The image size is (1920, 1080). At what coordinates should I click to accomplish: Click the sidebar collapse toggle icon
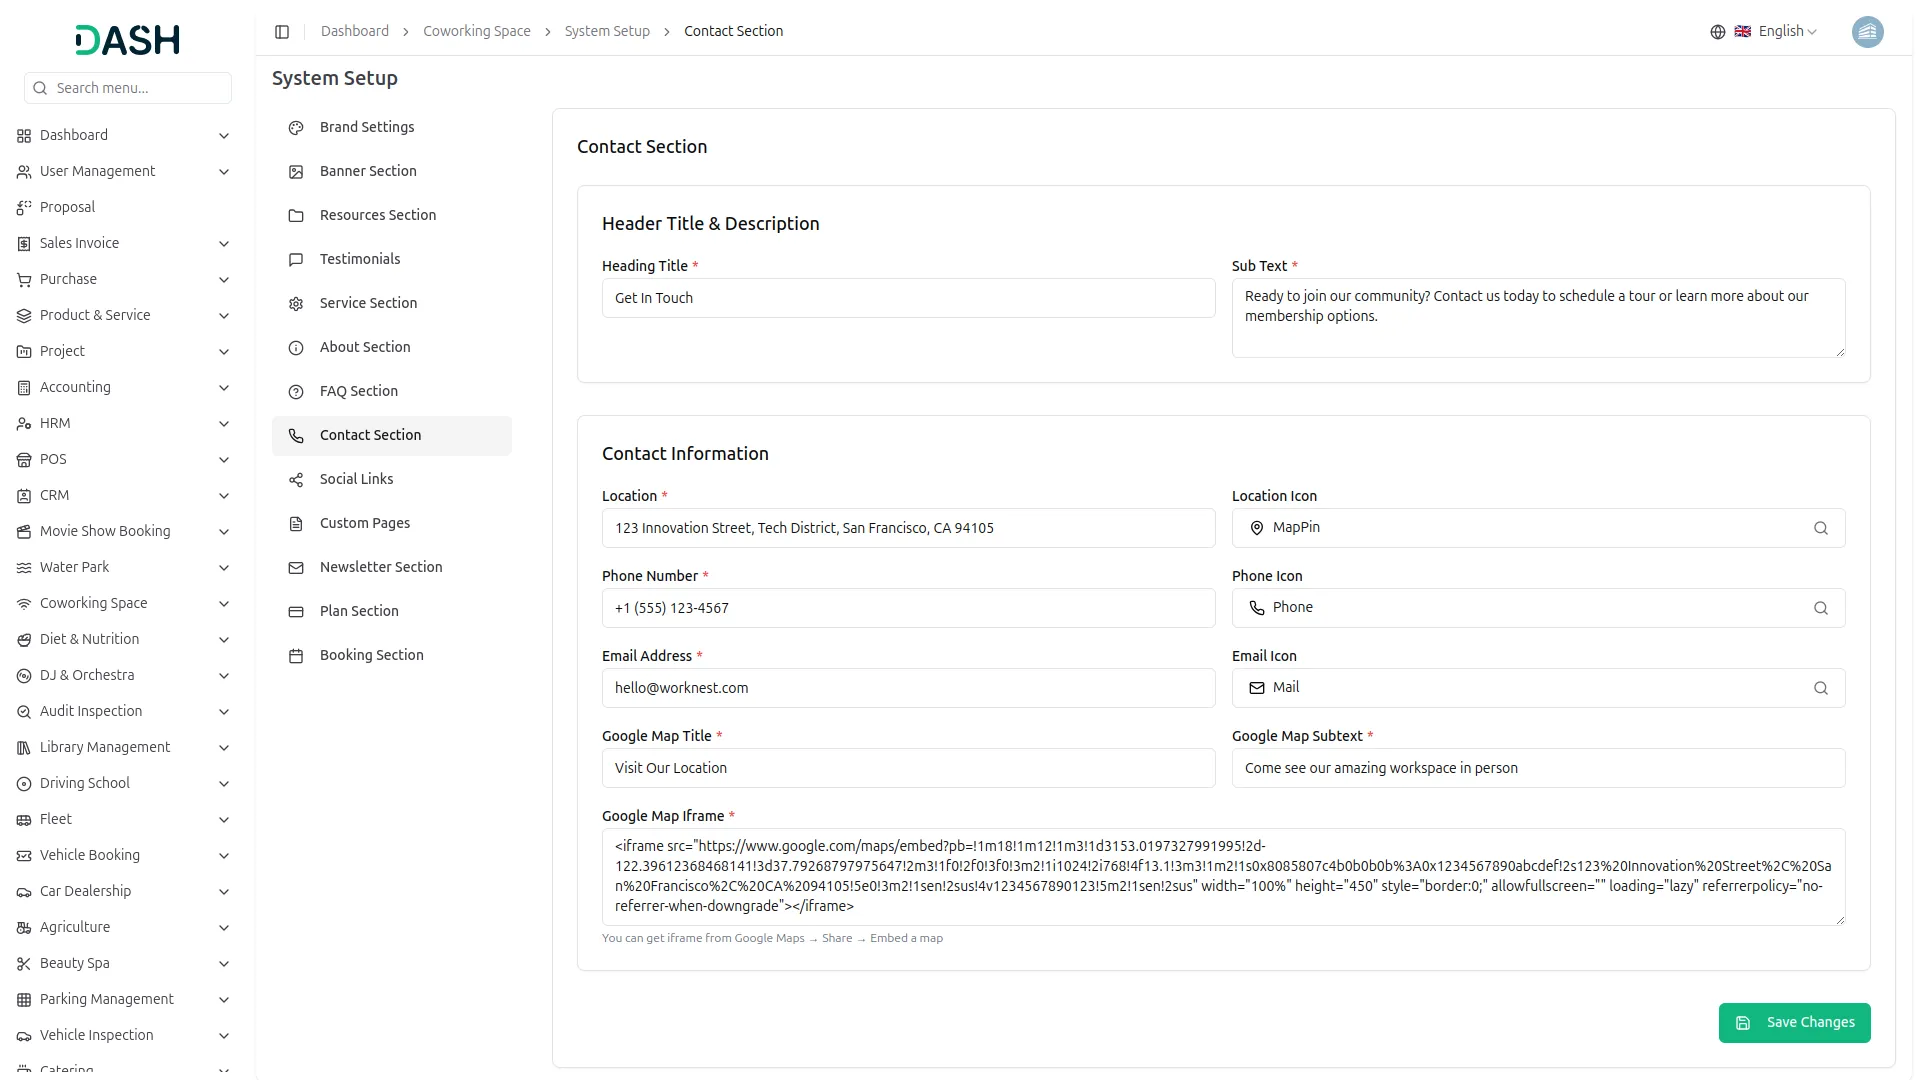click(x=282, y=32)
